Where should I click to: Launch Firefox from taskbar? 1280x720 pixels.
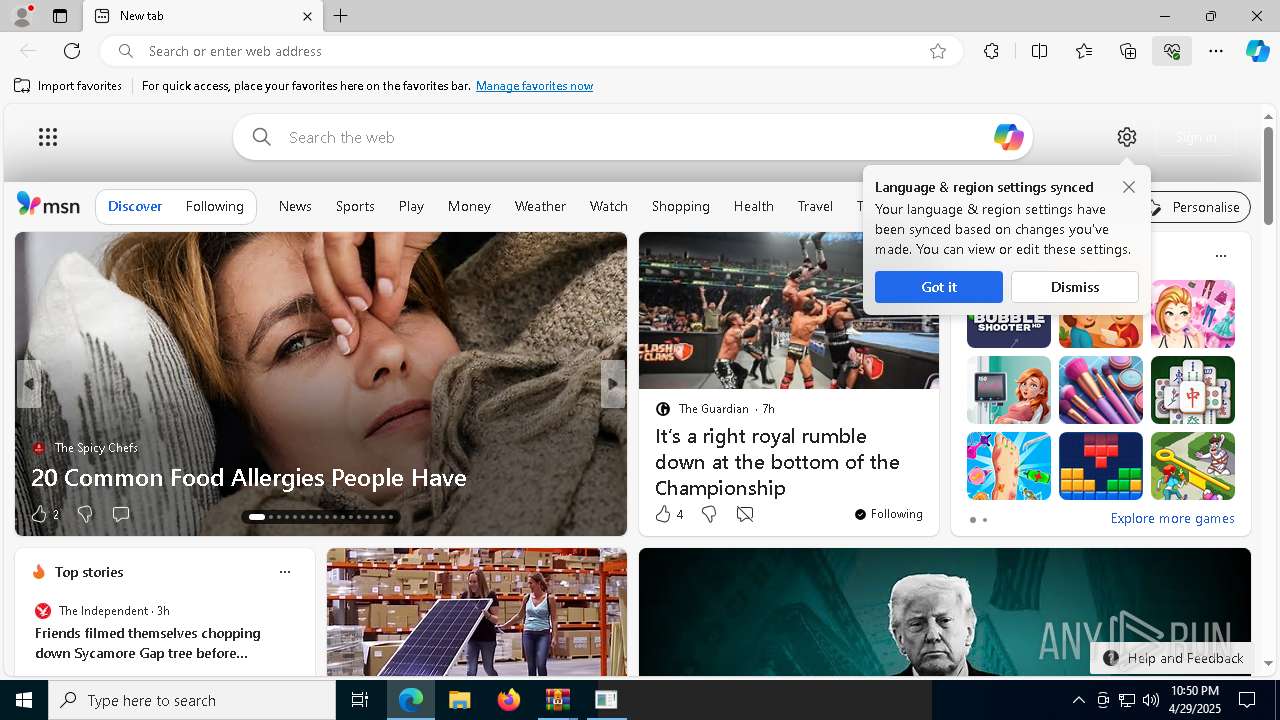pos(509,700)
